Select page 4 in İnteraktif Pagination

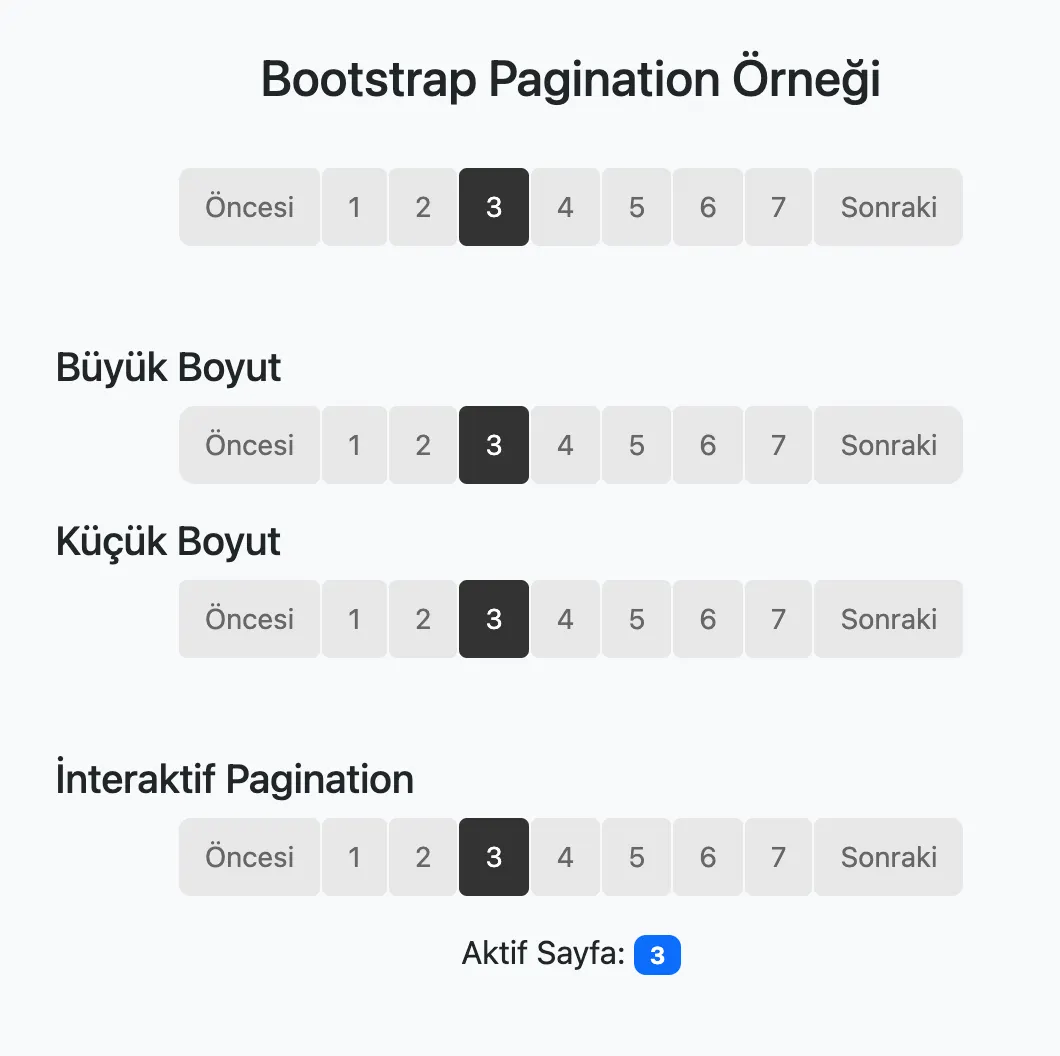(x=565, y=857)
